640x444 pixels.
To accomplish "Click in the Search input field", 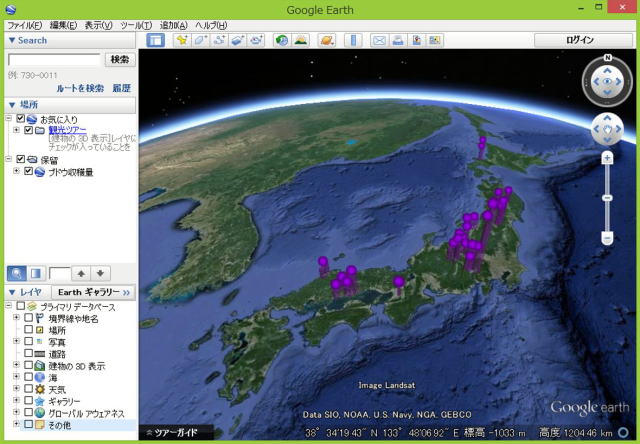I will click(x=54, y=60).
